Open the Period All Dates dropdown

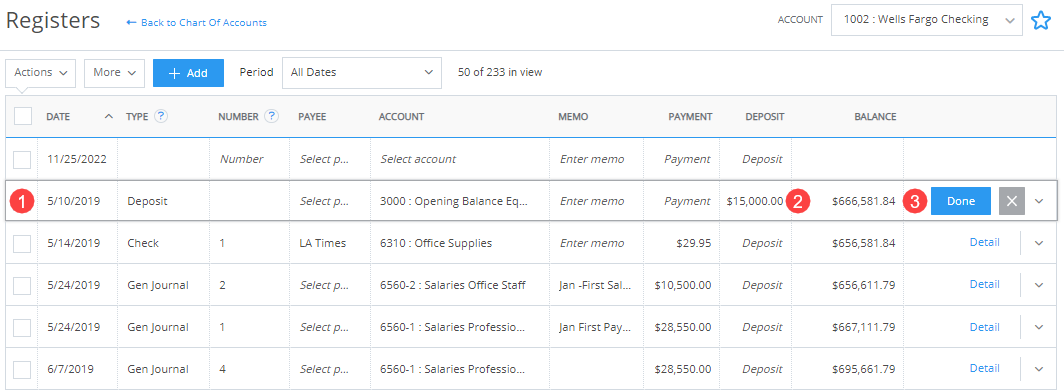tap(362, 73)
